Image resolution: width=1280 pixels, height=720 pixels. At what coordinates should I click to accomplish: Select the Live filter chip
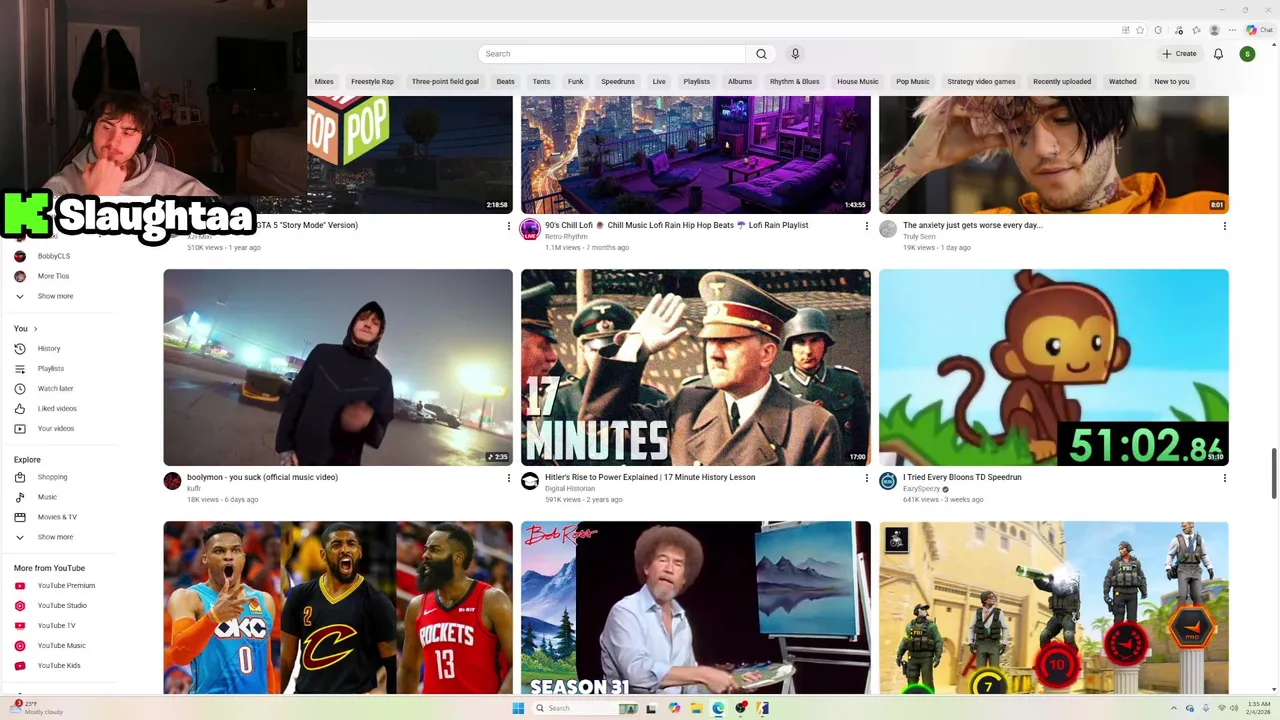[659, 81]
